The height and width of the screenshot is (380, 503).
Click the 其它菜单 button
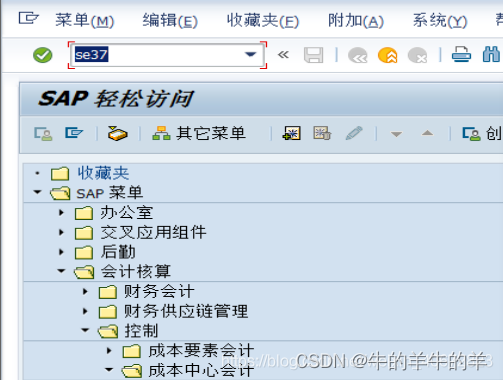199,134
